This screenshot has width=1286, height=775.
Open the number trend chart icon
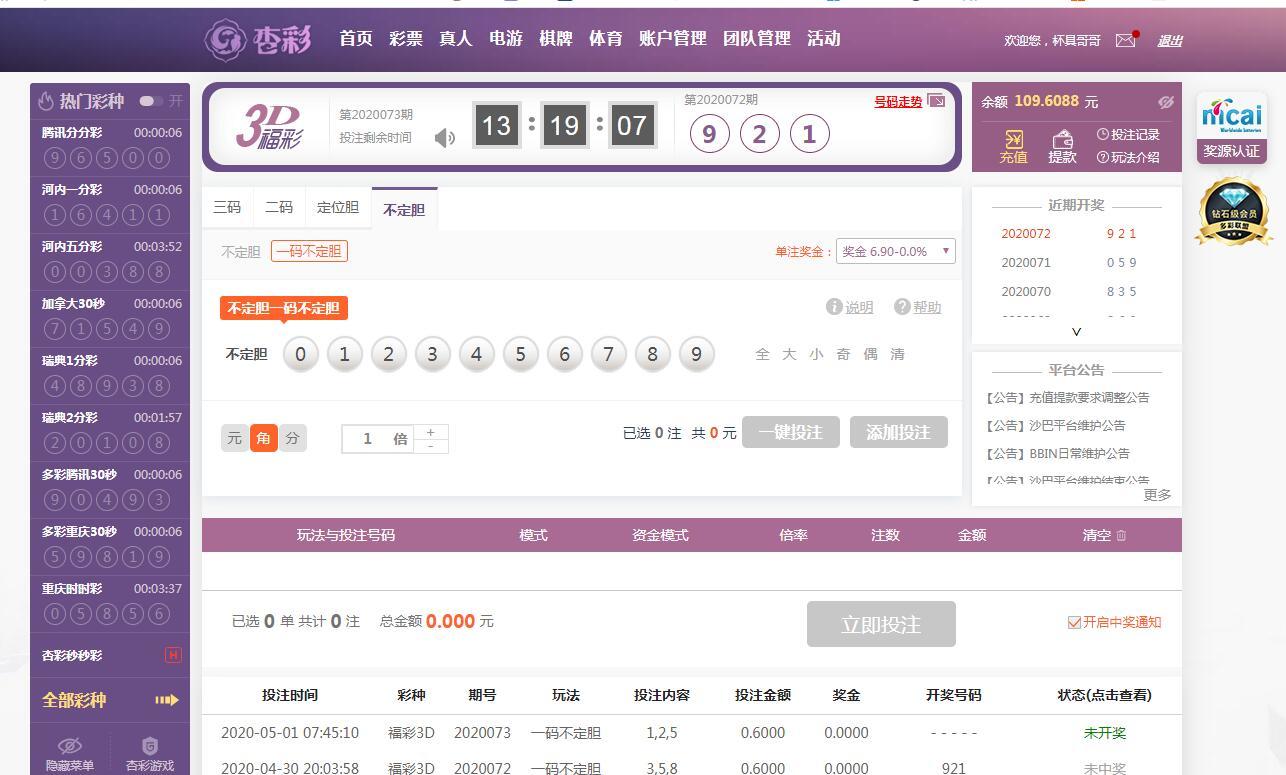click(x=936, y=101)
